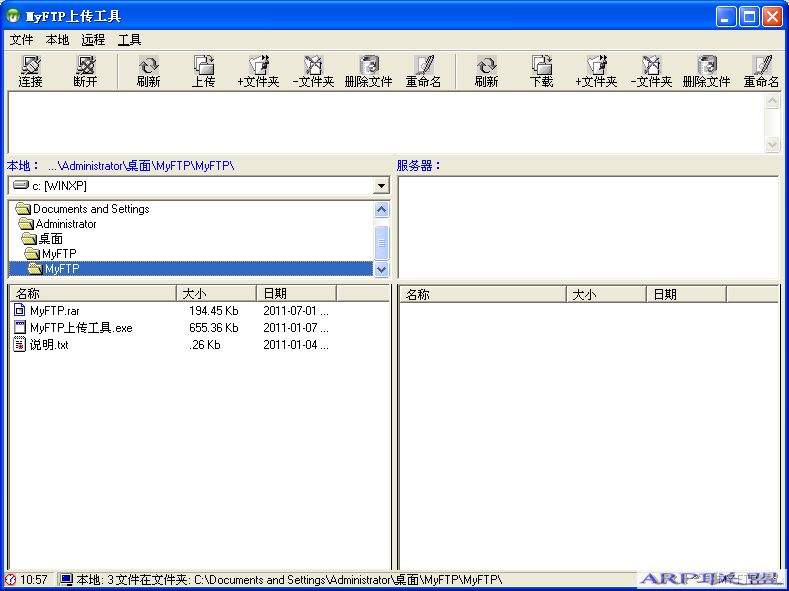This screenshot has height=591, width=789.
Task: Select the unhighlighted MyFTP parent folder
Action: point(51,254)
